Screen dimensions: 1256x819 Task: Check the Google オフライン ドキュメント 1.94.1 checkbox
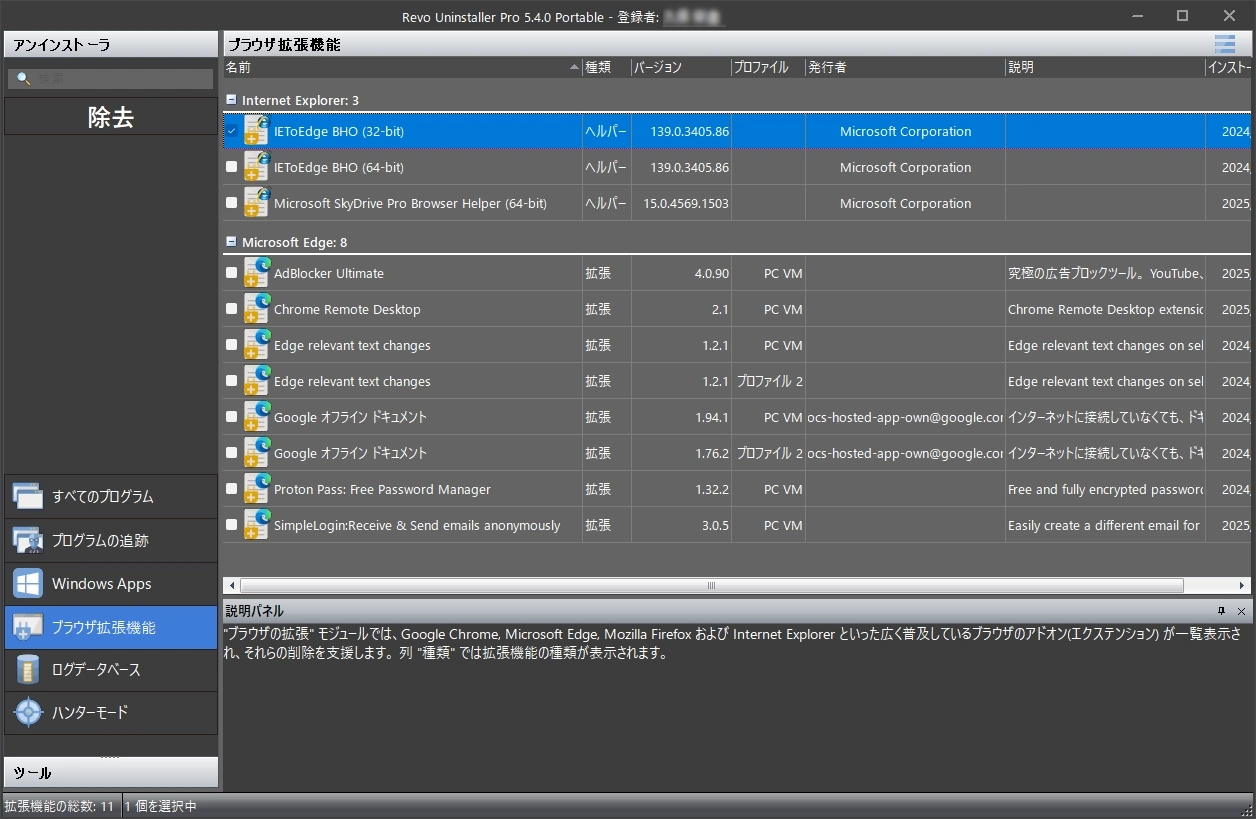(232, 417)
